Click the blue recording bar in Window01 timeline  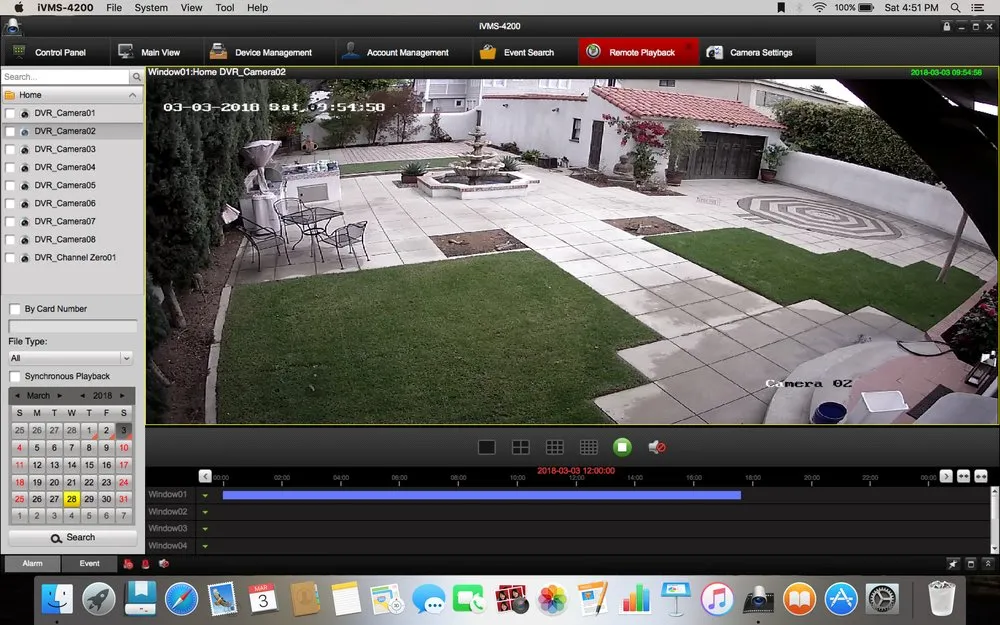coord(480,495)
